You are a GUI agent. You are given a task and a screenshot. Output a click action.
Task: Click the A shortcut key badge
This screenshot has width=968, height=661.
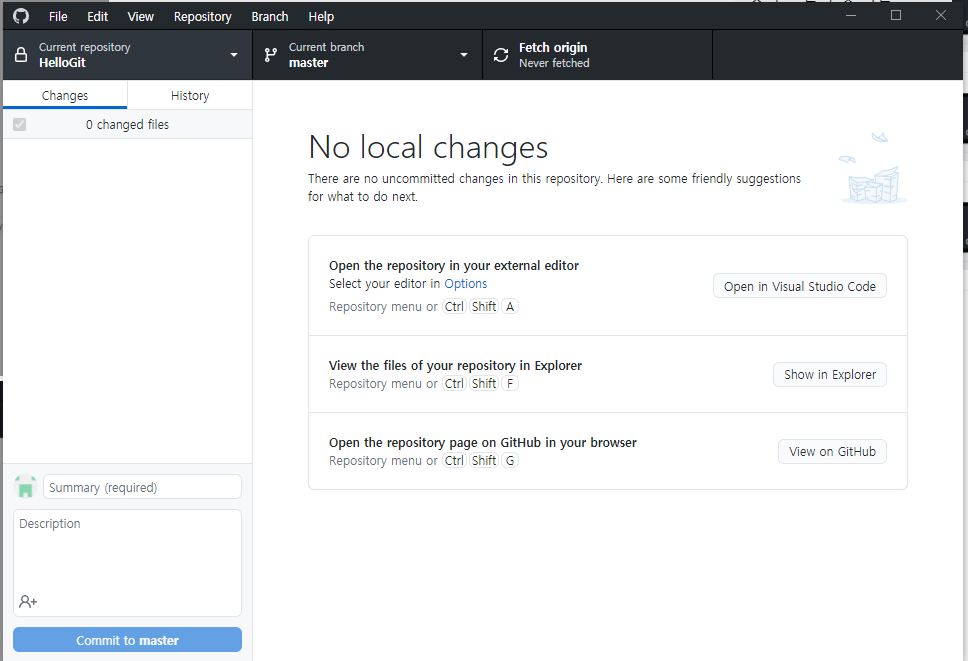[510, 307]
